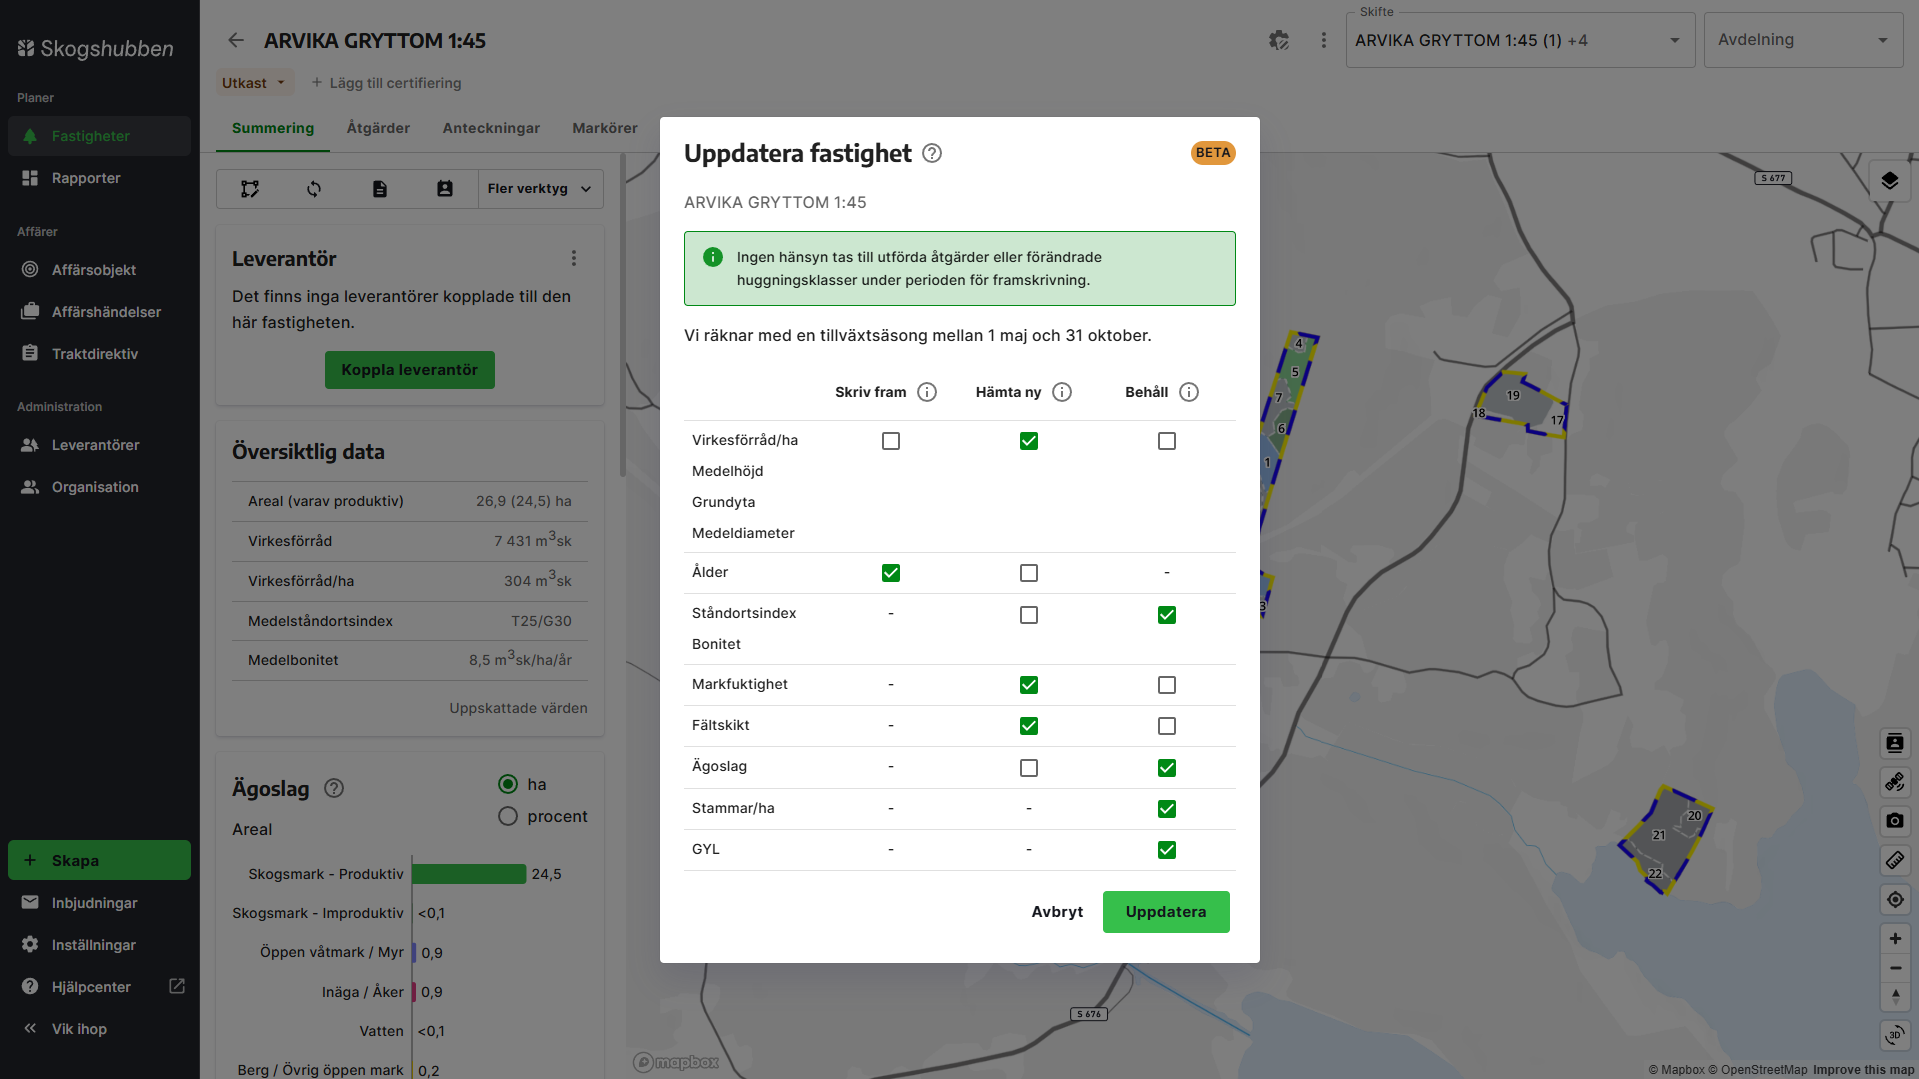Open Rapporter in the sidebar
Viewport: 1919px width, 1079px height.
click(x=86, y=178)
